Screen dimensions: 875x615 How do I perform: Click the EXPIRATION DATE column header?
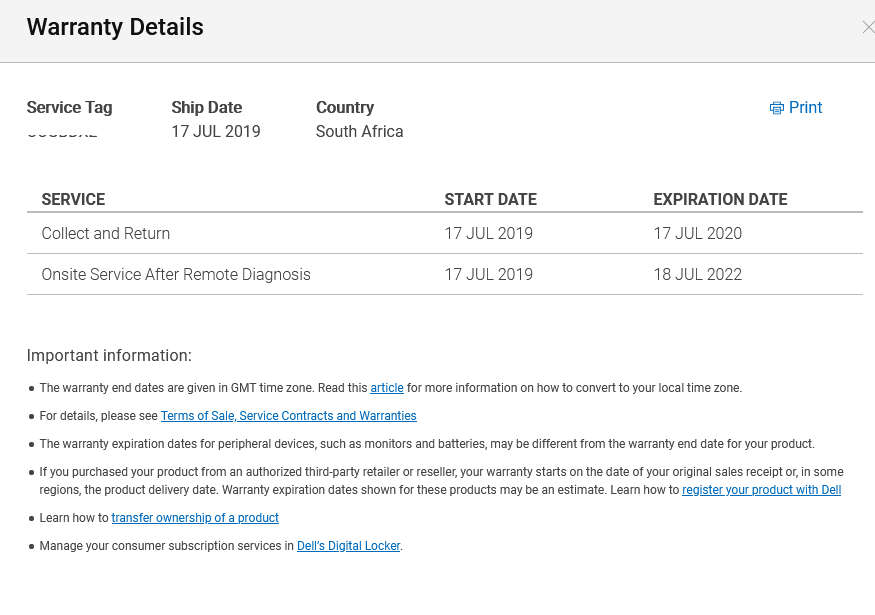[720, 199]
